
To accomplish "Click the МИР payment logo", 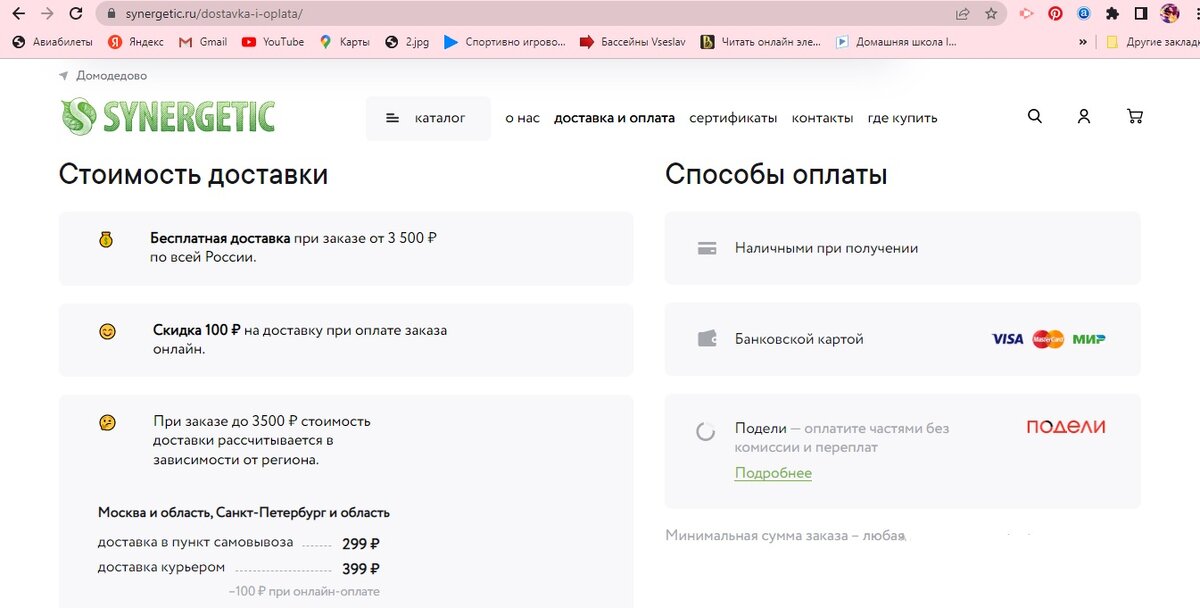I will pyautogui.click(x=1090, y=339).
